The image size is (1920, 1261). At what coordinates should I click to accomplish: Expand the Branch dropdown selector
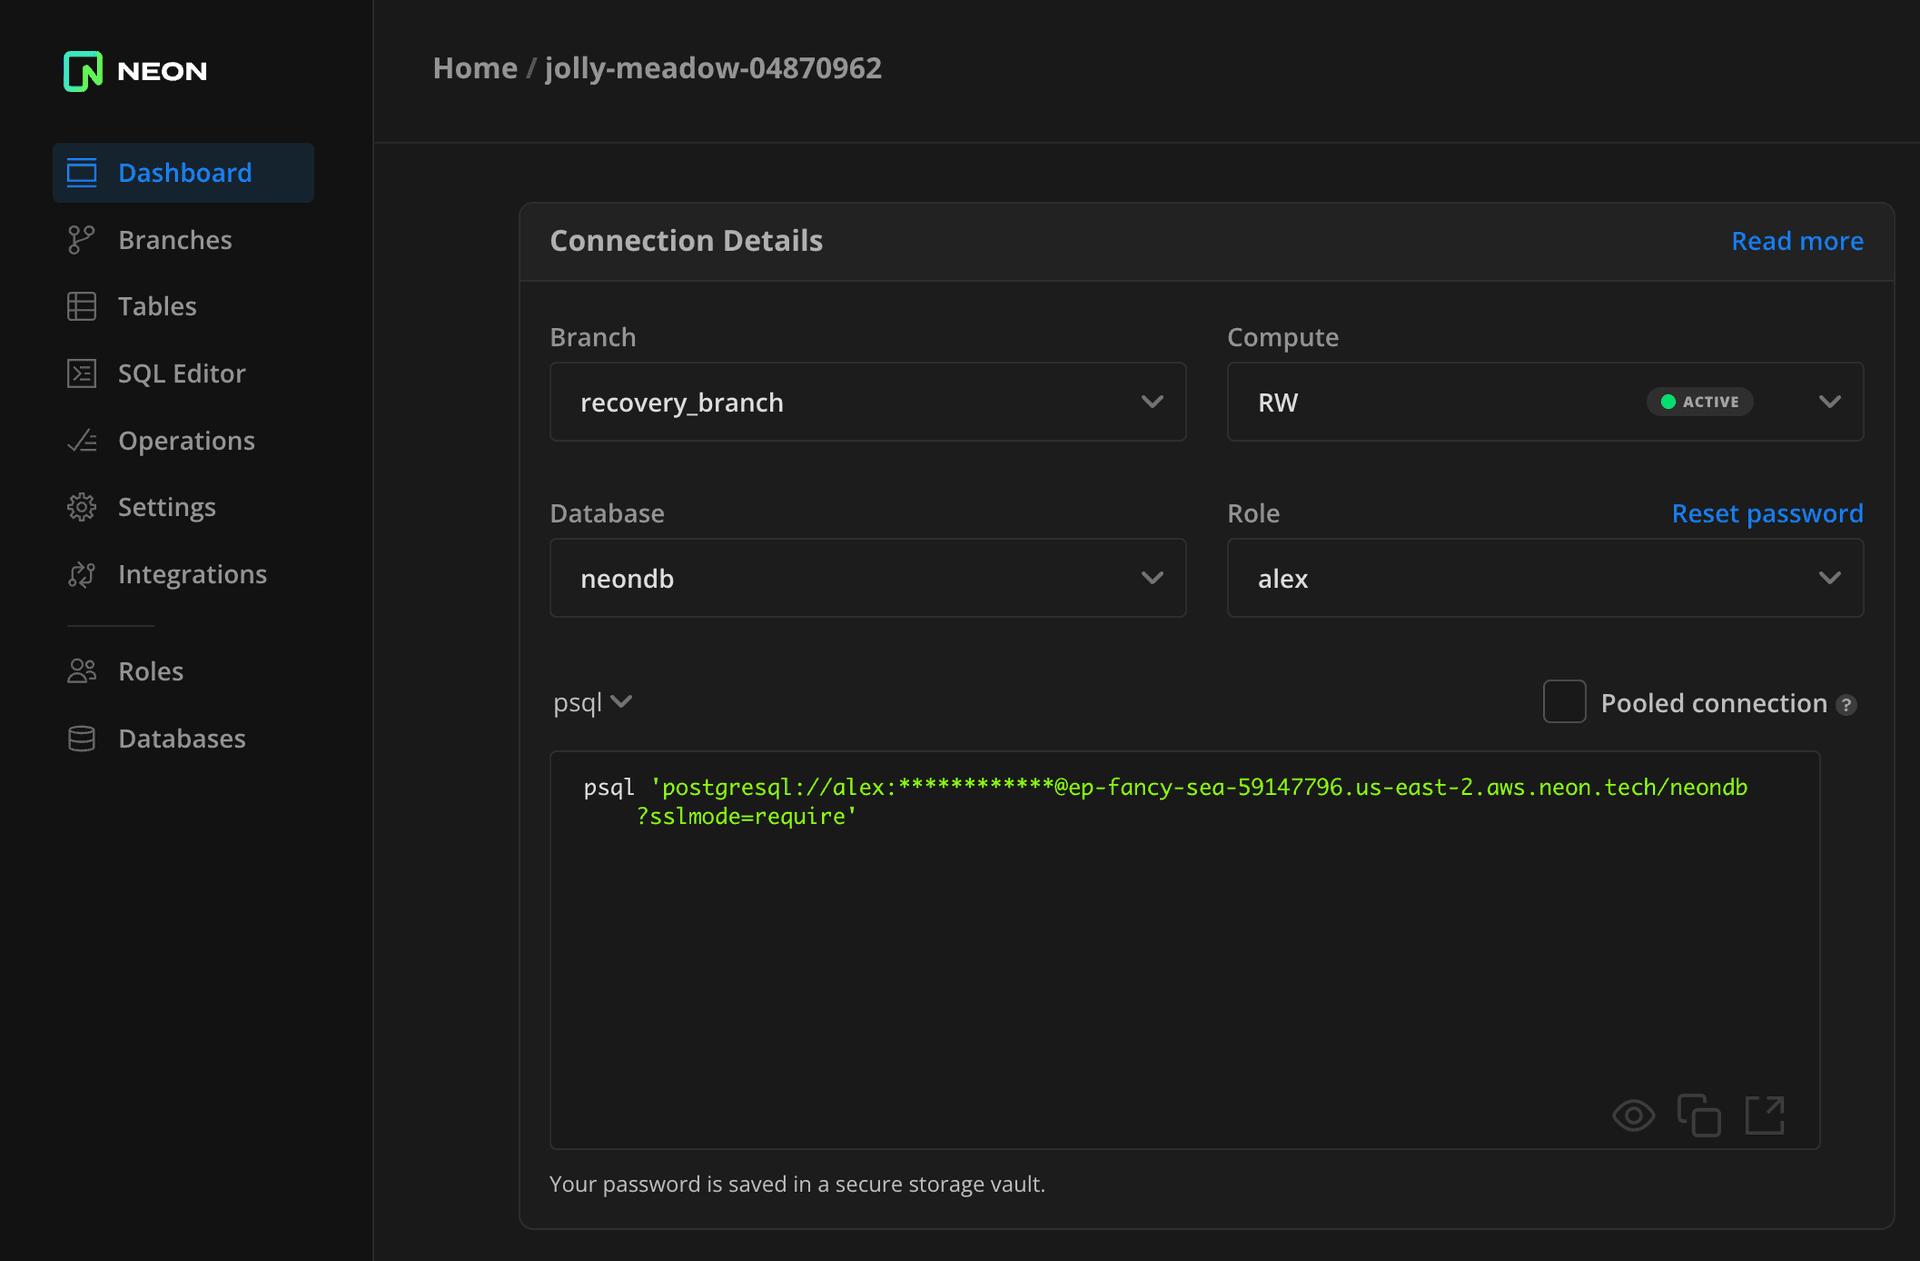[1151, 403]
